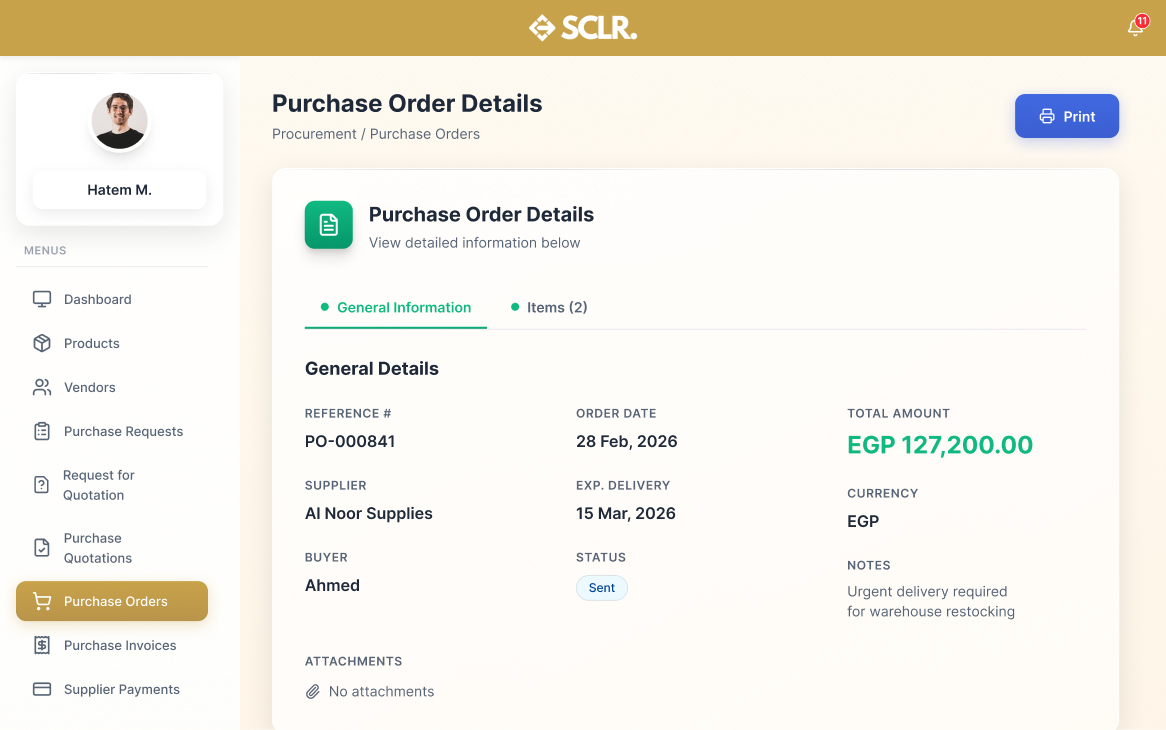The image size is (1166, 730).
Task: Open Purchase Quotations menu item
Action: (98, 548)
